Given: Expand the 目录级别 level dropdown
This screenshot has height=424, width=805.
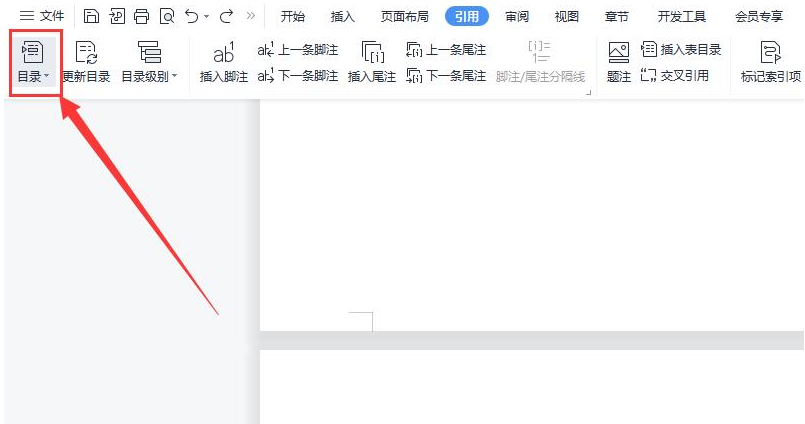Looking at the screenshot, I should tap(148, 63).
